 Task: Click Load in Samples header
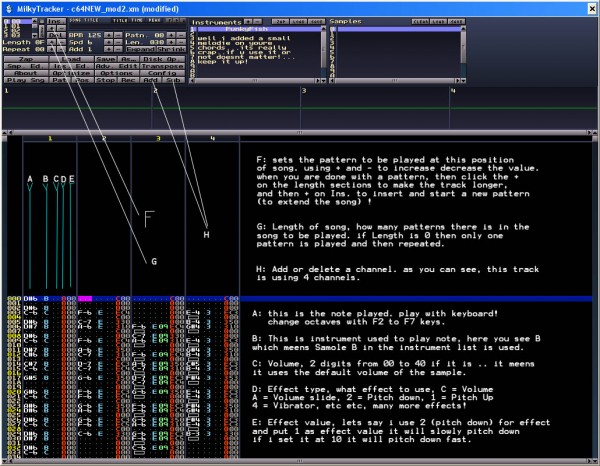[x=439, y=21]
